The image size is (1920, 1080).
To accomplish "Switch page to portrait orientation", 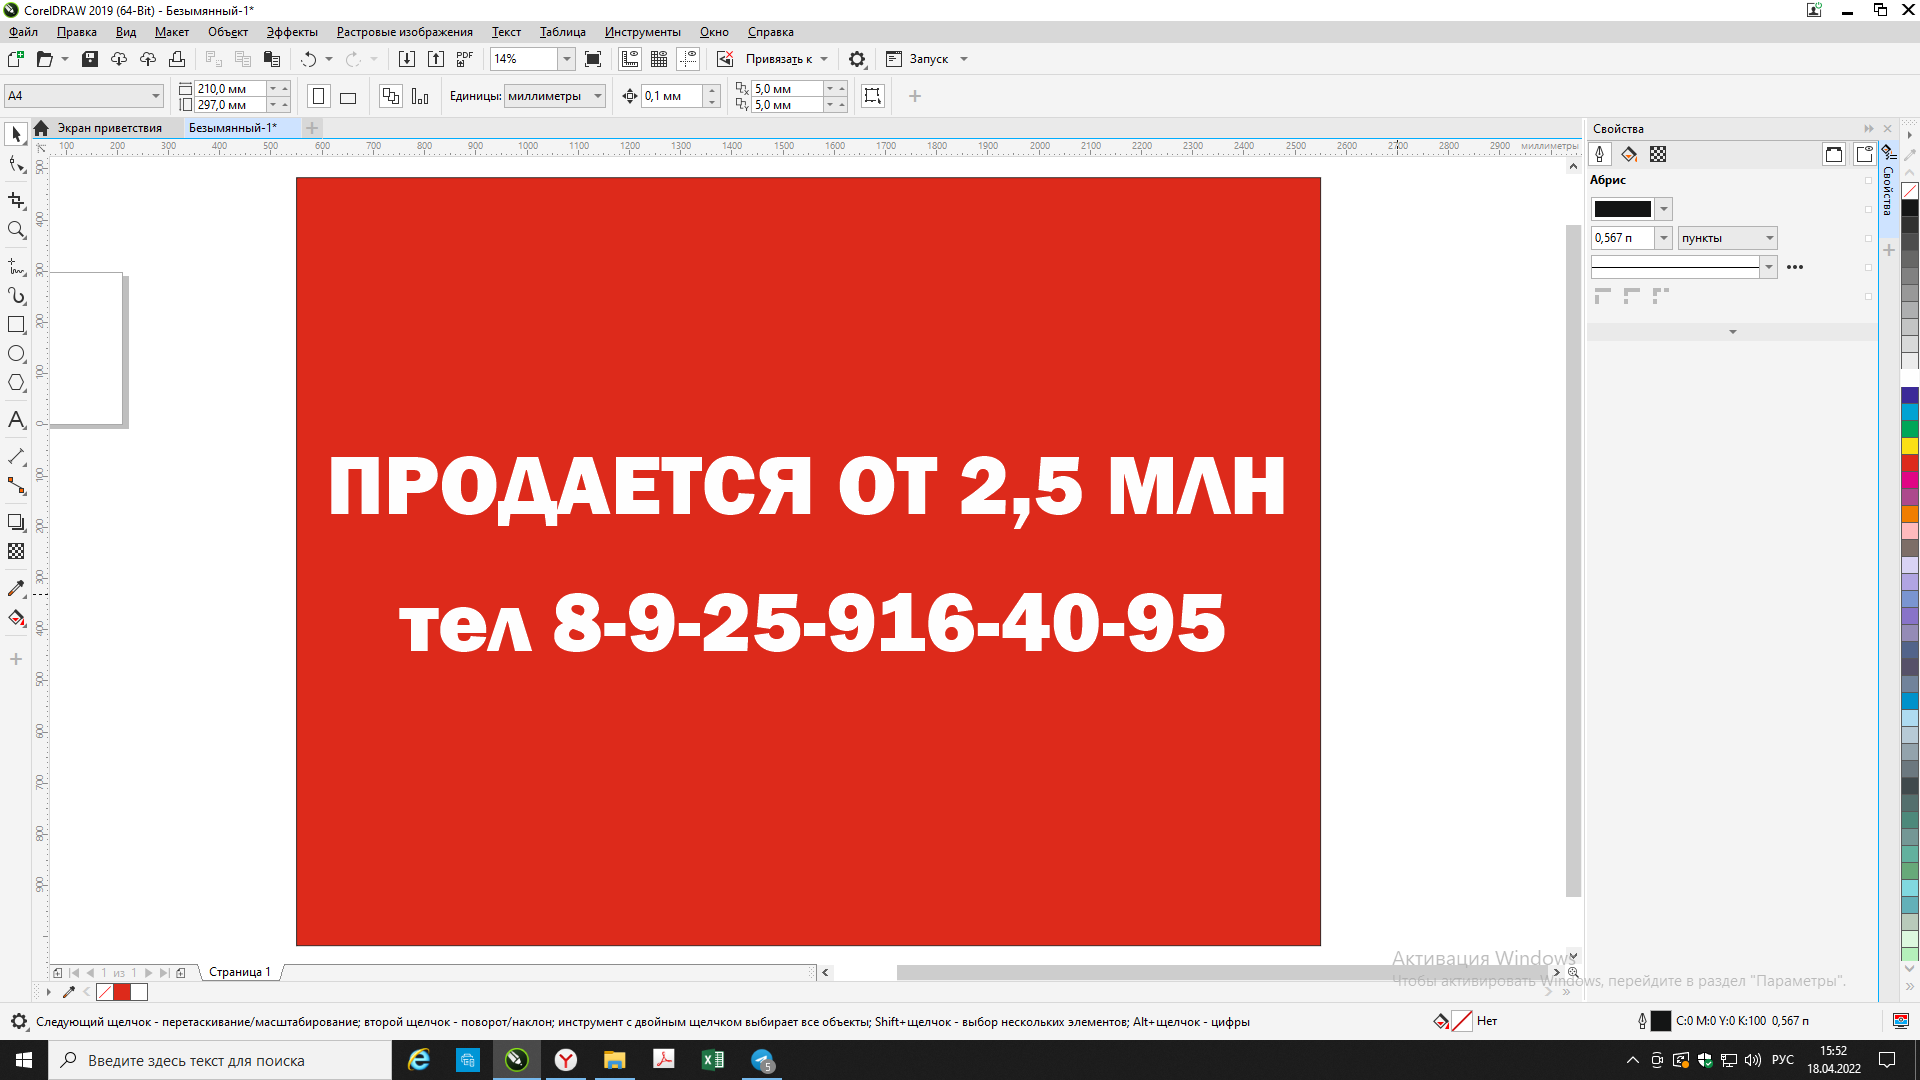I will point(319,97).
